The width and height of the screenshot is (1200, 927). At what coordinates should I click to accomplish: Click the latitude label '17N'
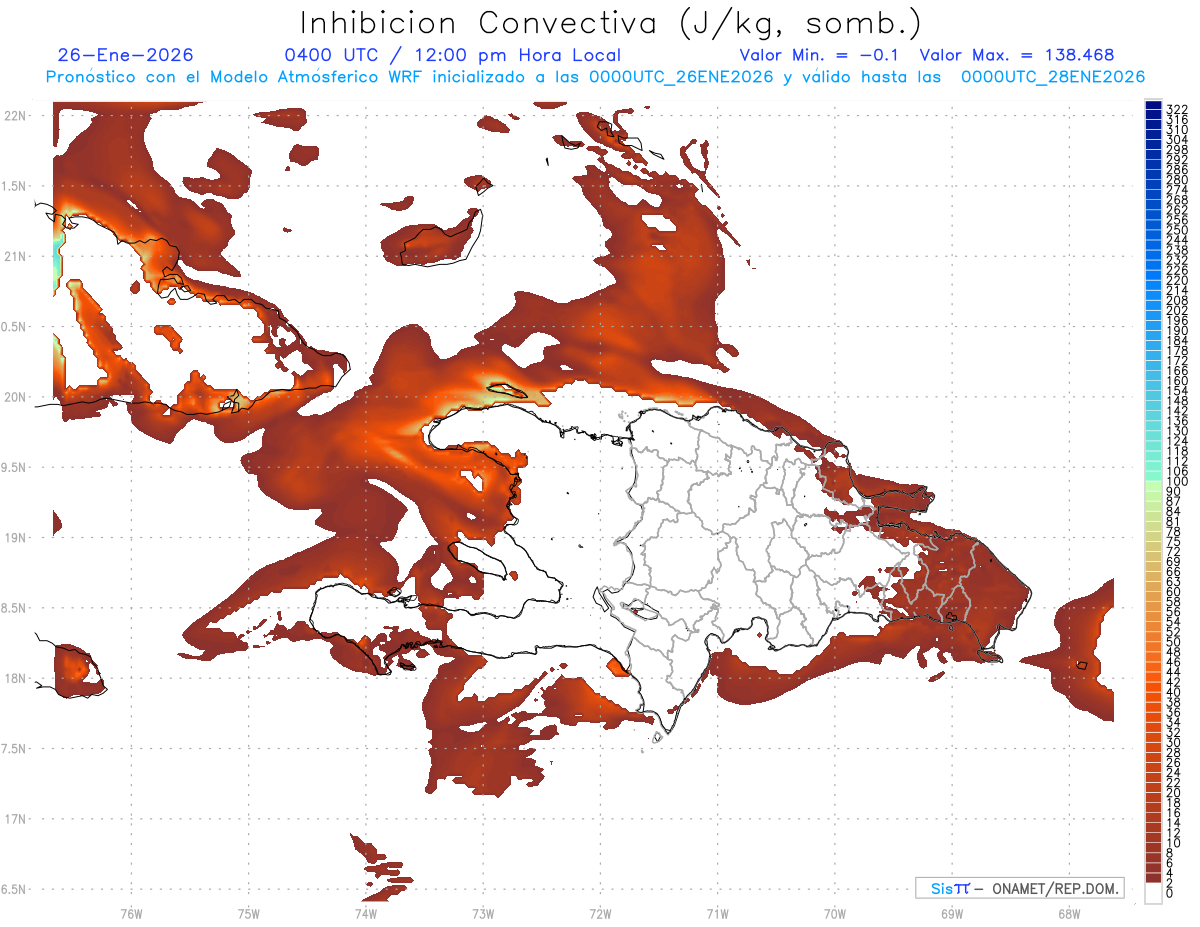click(x=14, y=819)
